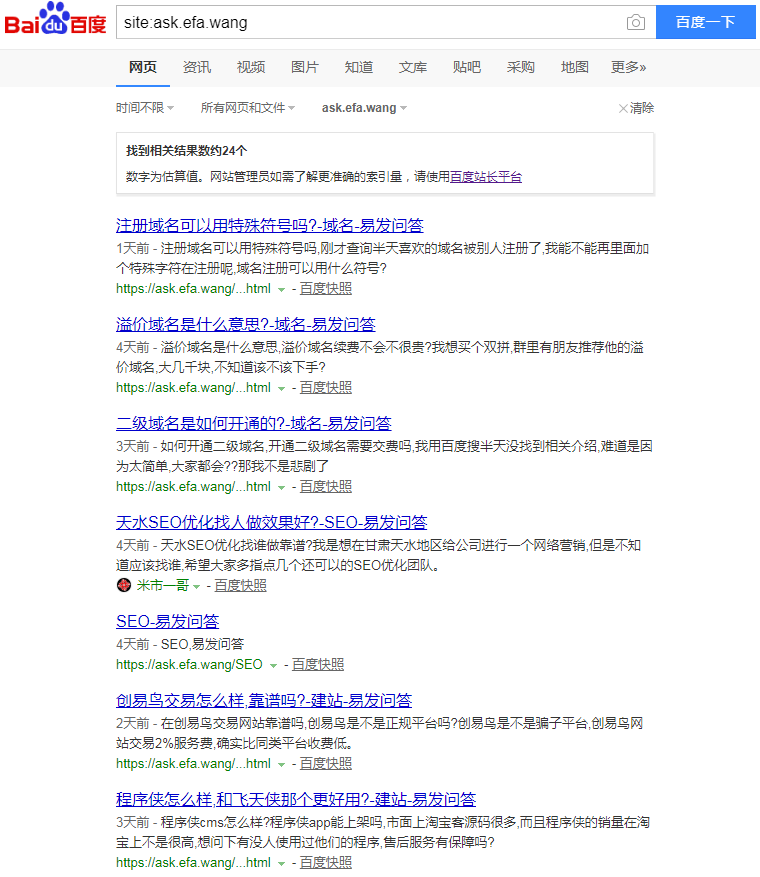Screen dimensions: 760x877
Task: Open 百度快照 for 创易鸟 result
Action: pos(326,763)
